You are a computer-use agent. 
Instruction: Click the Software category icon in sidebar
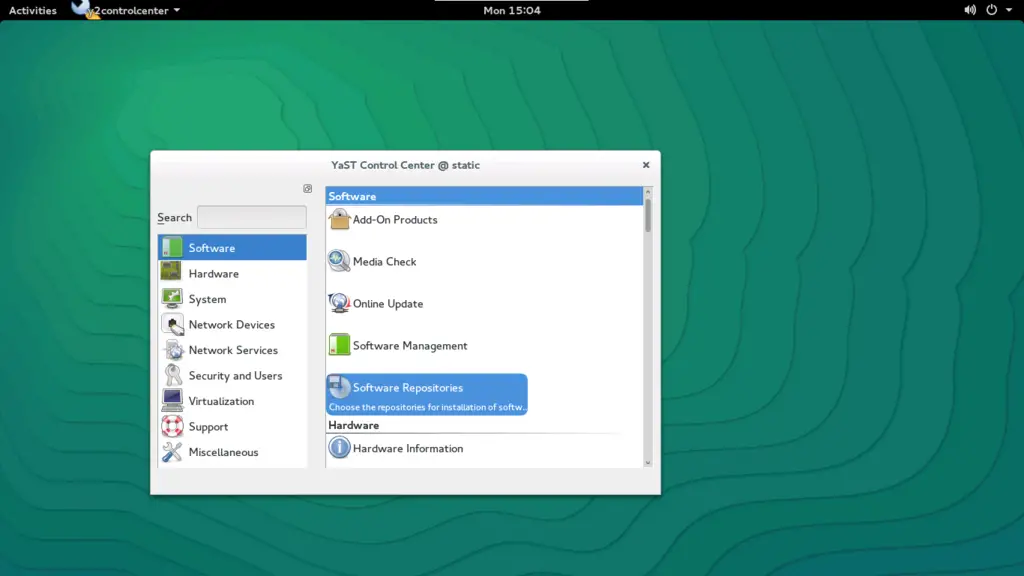172,248
